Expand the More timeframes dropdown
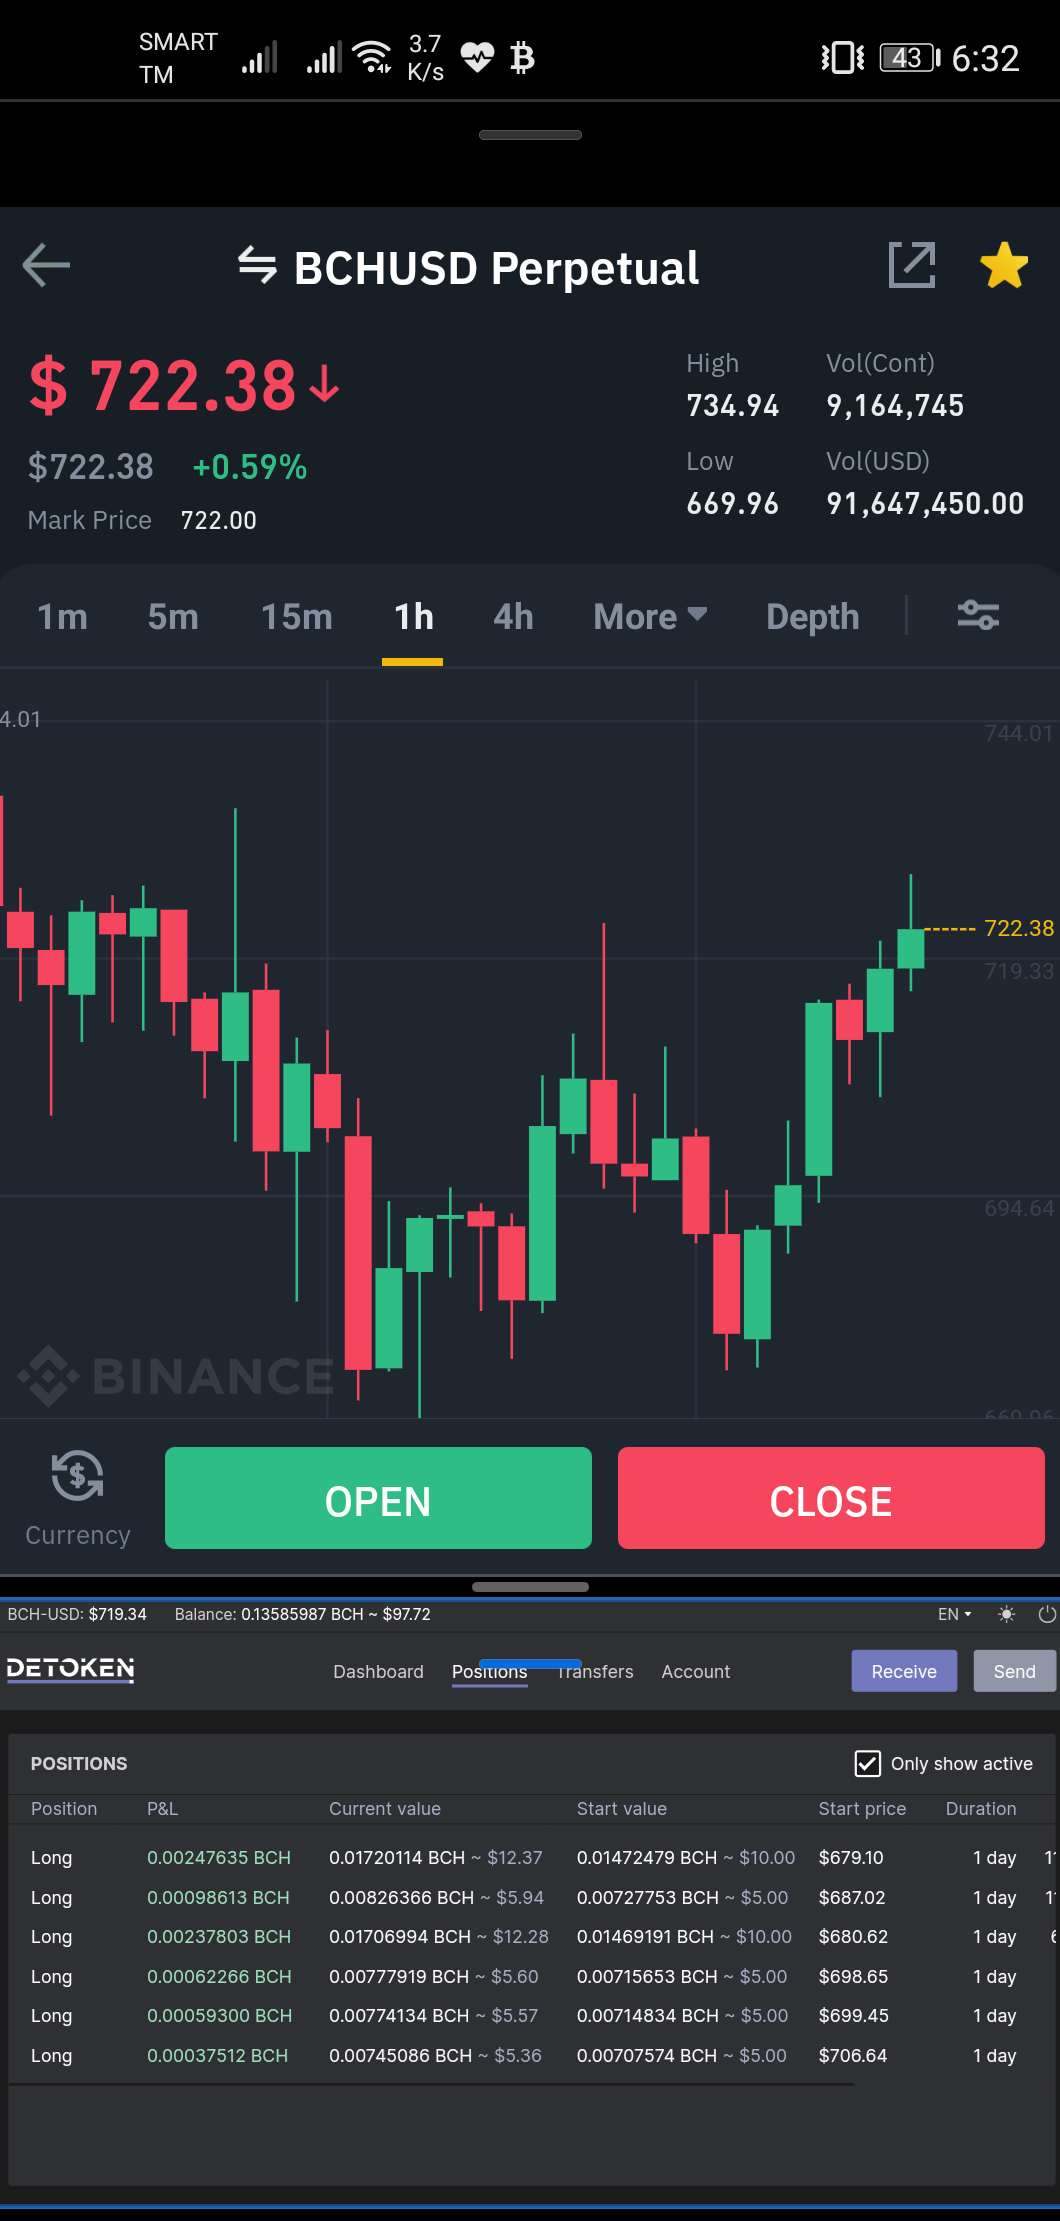Viewport: 1060px width, 2221px height. pyautogui.click(x=650, y=617)
